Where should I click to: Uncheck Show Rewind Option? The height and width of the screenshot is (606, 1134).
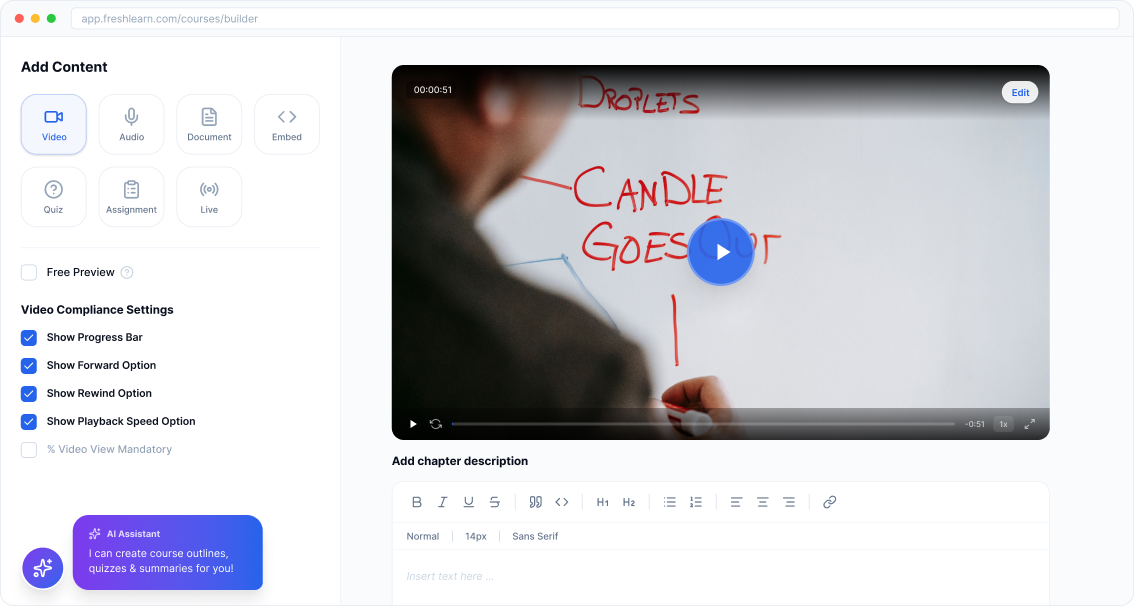(x=29, y=393)
